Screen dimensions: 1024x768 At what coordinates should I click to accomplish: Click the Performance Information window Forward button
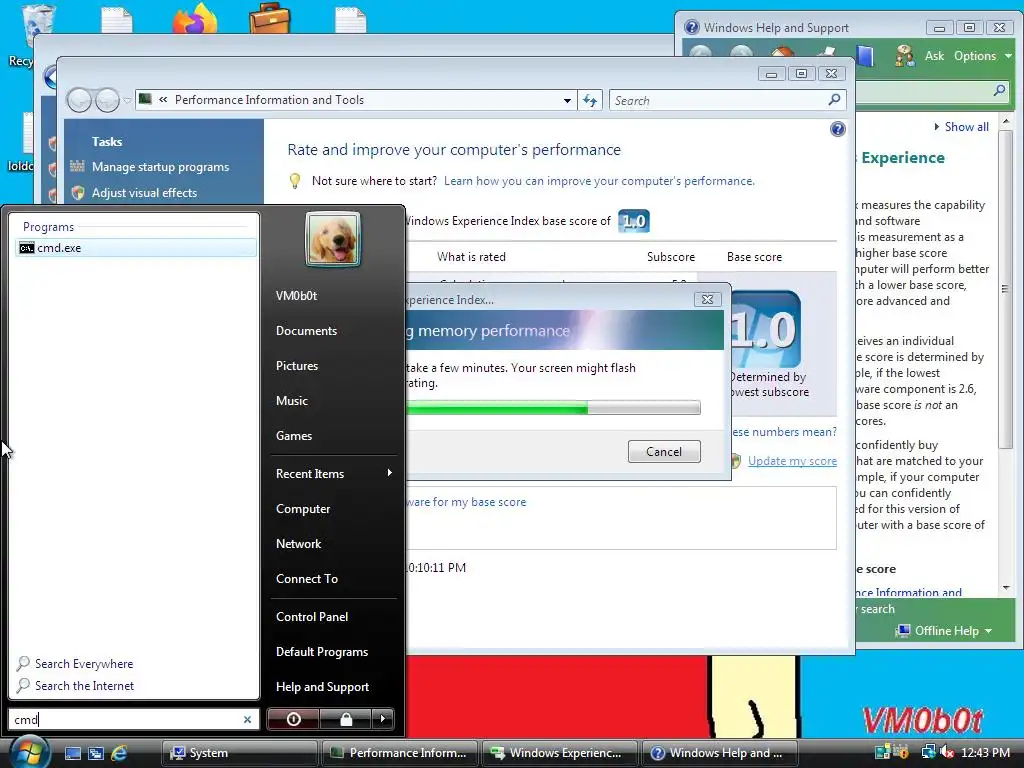click(107, 101)
